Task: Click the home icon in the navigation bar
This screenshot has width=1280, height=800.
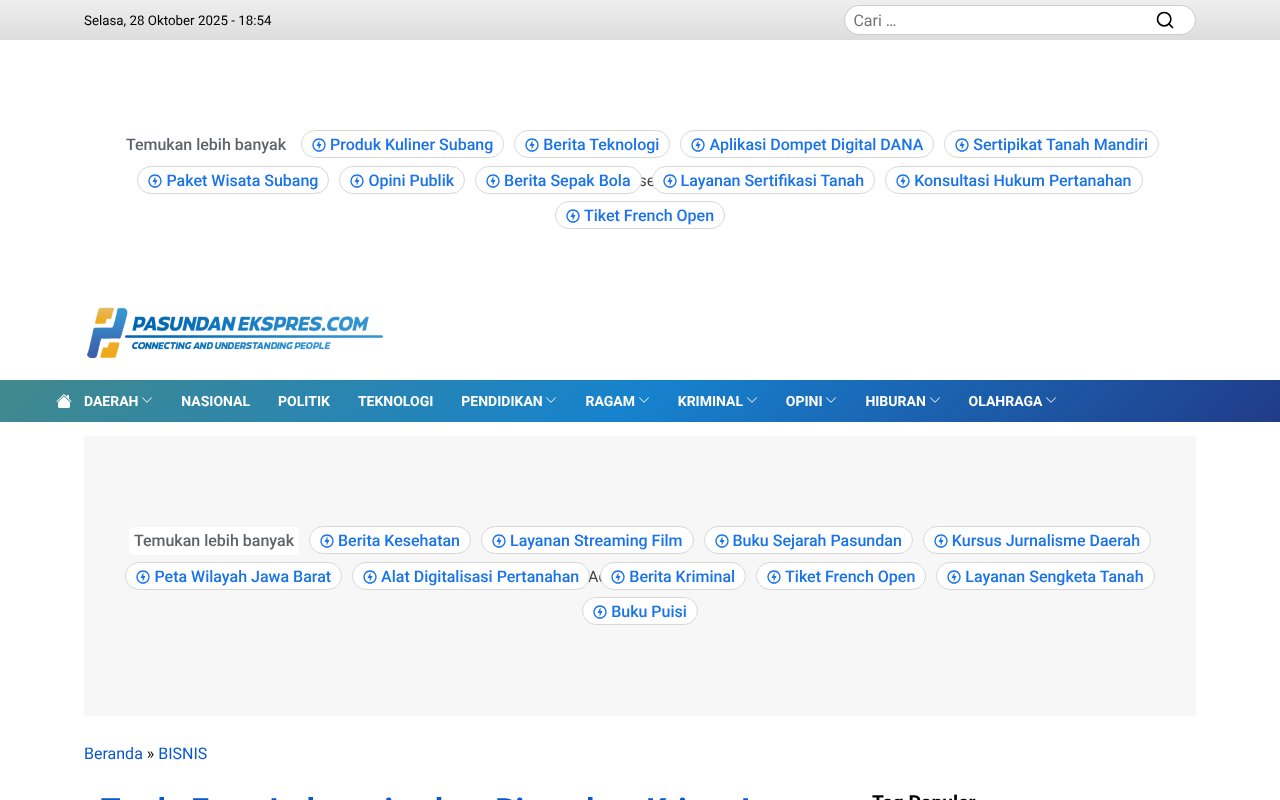Action: pos(63,400)
